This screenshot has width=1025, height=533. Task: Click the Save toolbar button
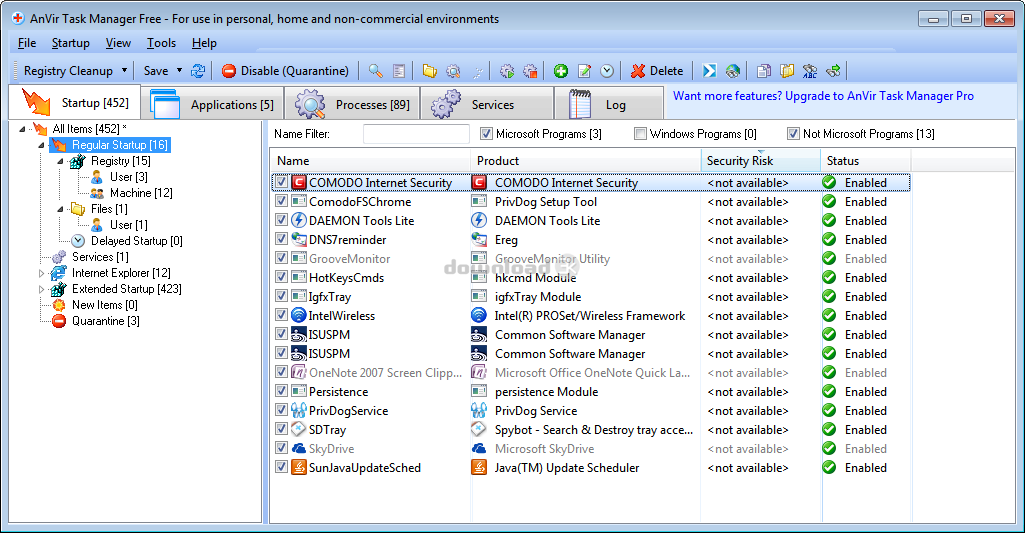click(x=156, y=71)
